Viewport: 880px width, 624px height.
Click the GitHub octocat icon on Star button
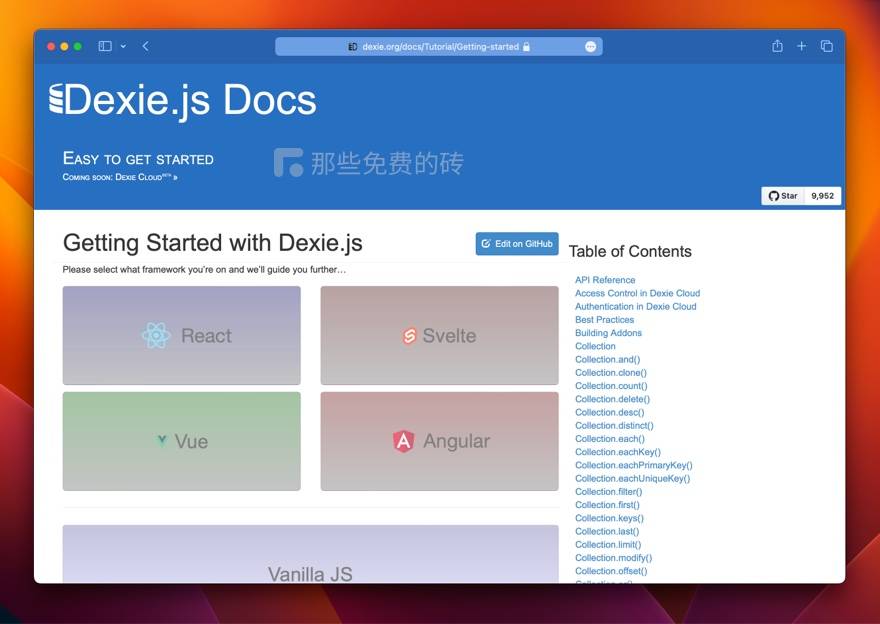[x=774, y=196]
